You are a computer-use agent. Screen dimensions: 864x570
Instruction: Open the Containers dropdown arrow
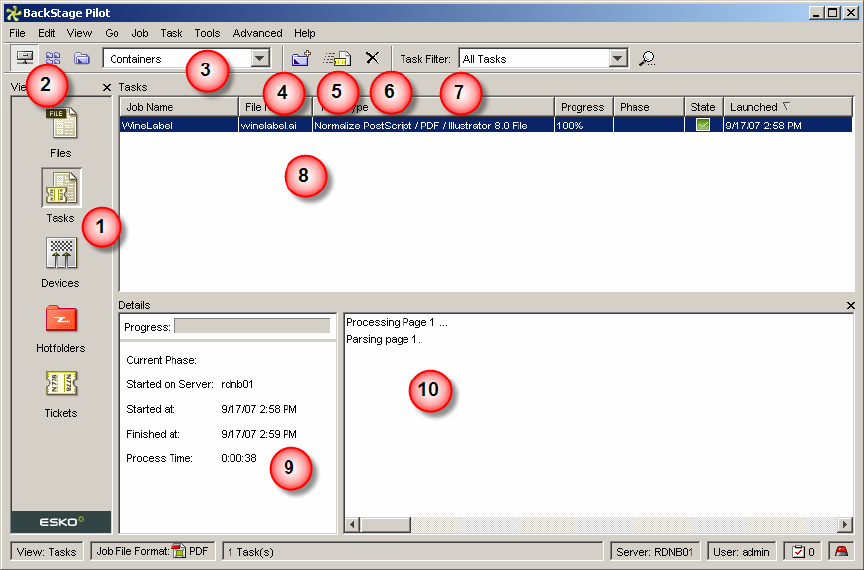point(260,58)
